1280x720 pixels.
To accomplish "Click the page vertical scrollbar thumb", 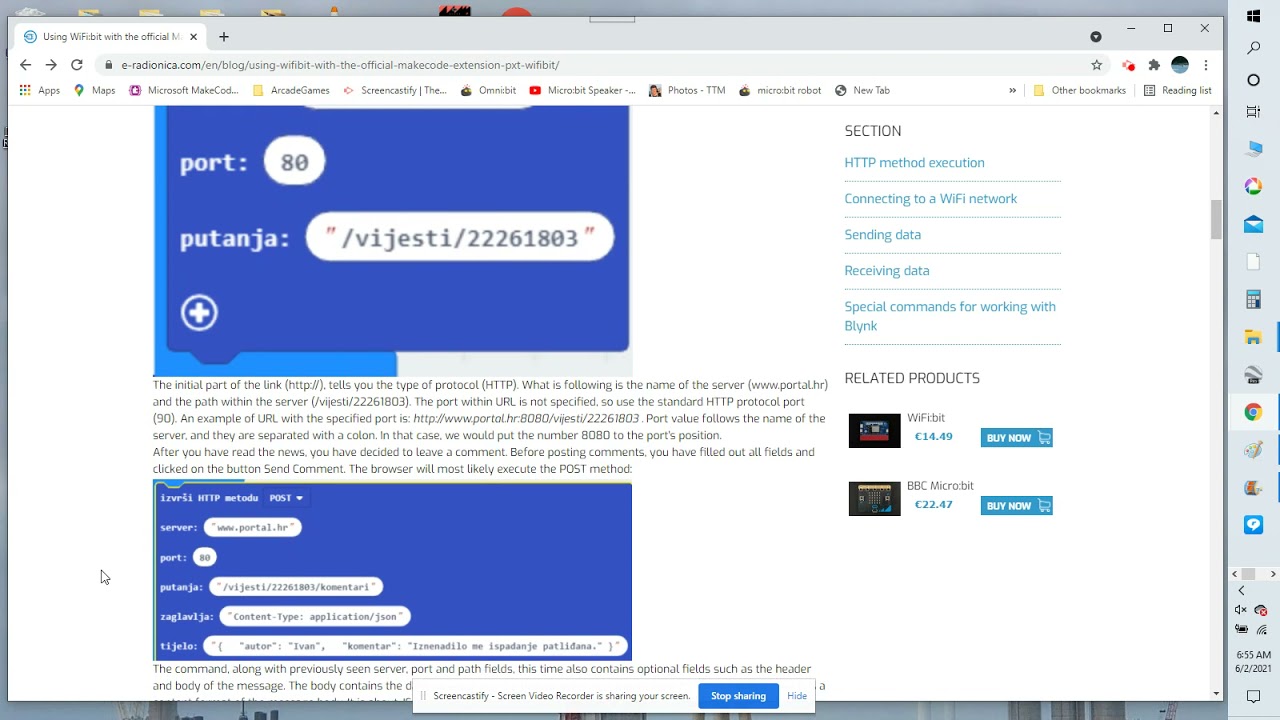I will point(1216,220).
